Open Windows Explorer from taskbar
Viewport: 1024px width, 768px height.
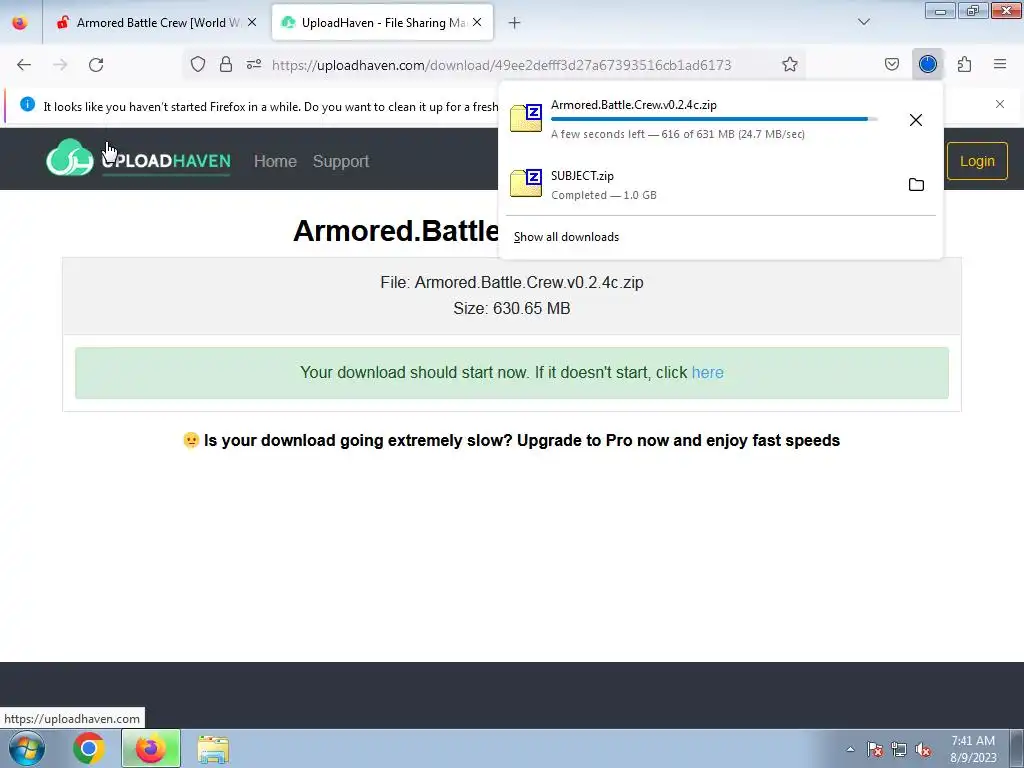coord(213,749)
